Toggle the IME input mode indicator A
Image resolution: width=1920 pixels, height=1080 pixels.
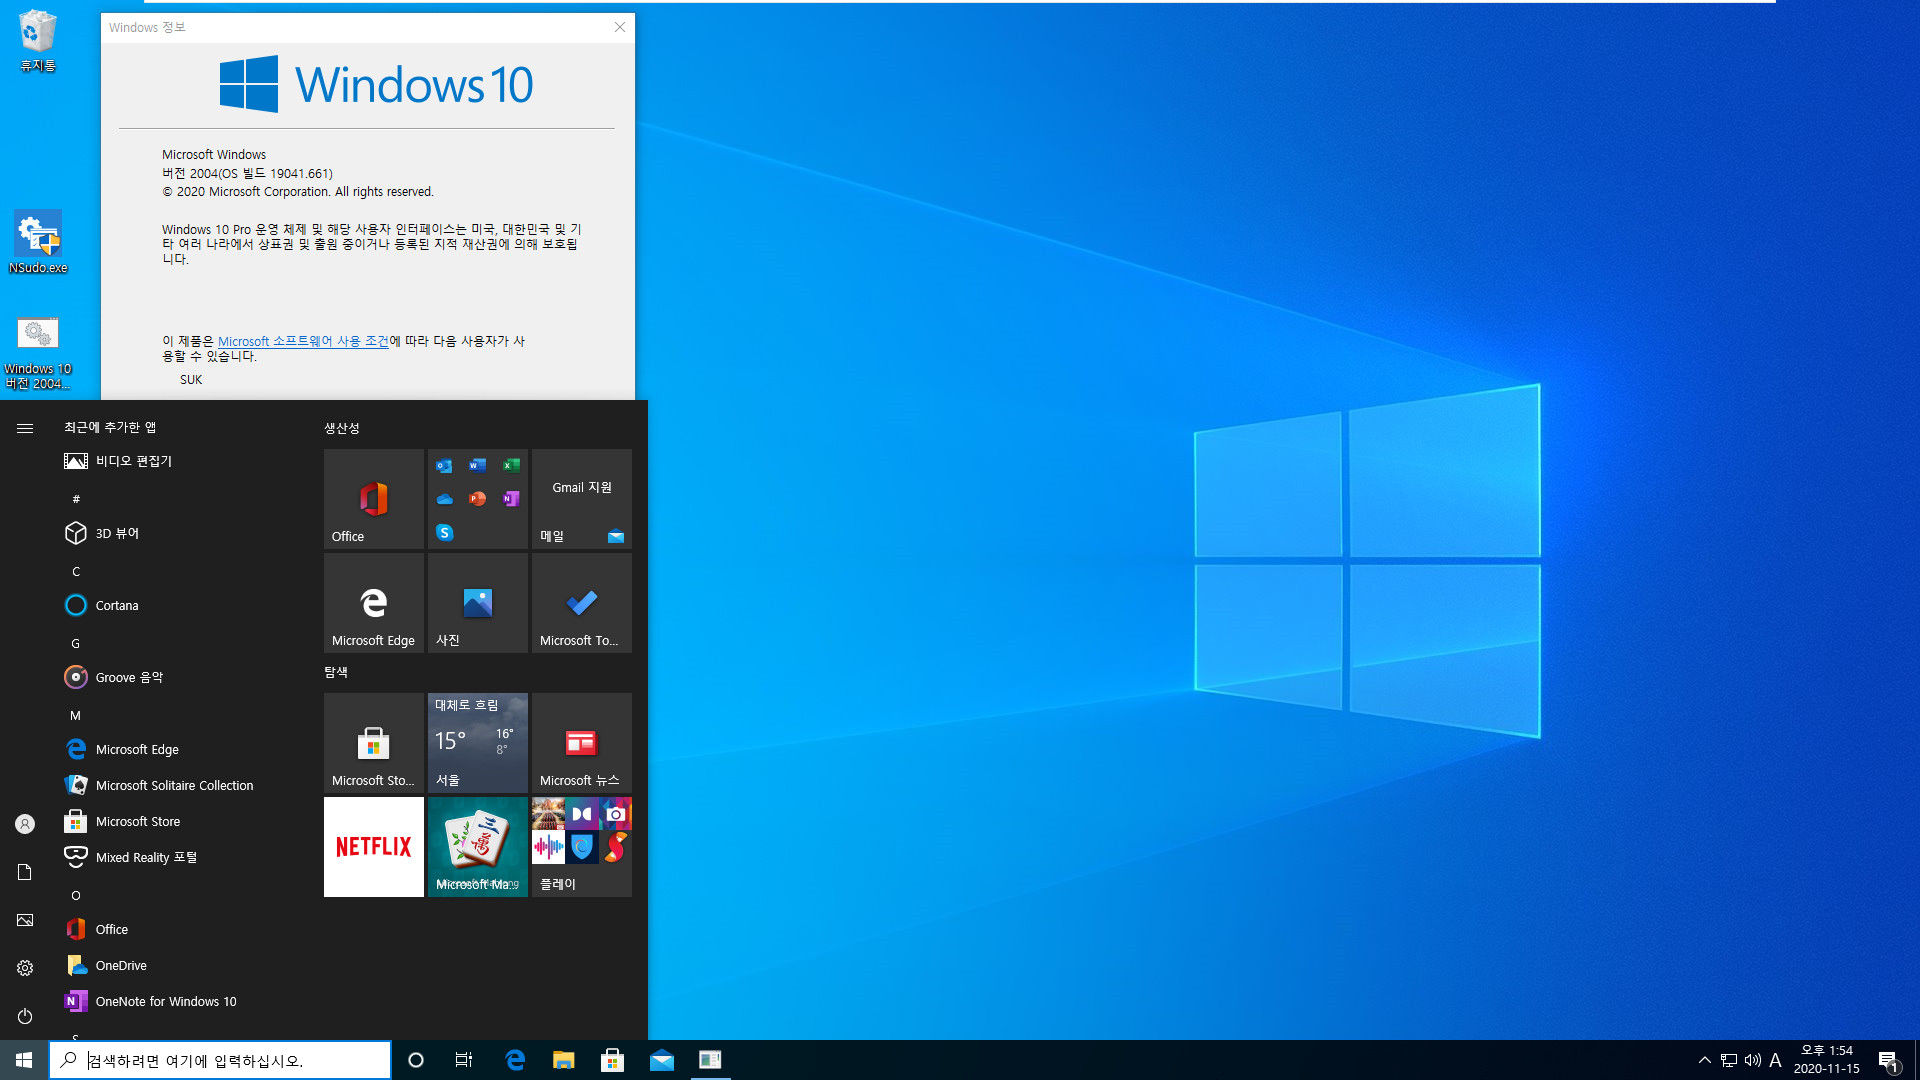(x=1776, y=1060)
